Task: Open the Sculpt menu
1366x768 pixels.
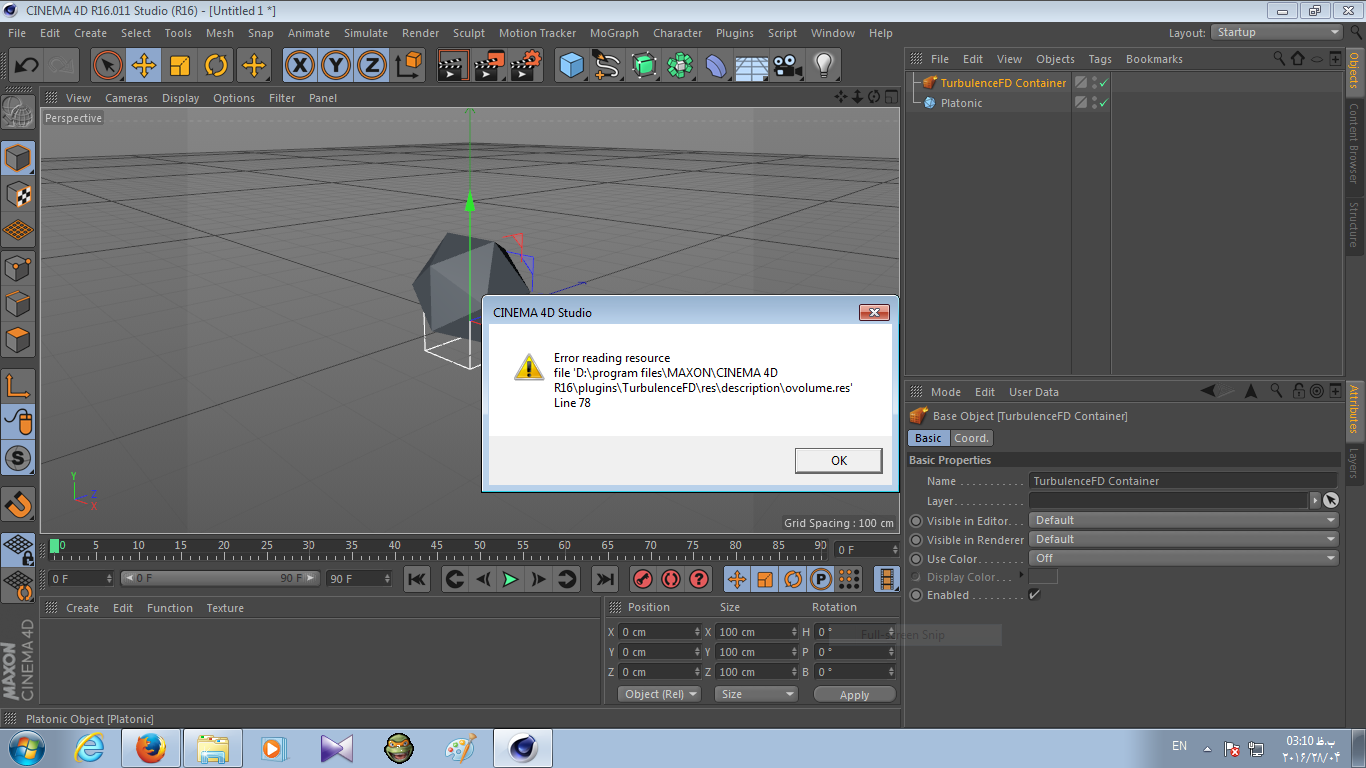Action: (x=469, y=33)
